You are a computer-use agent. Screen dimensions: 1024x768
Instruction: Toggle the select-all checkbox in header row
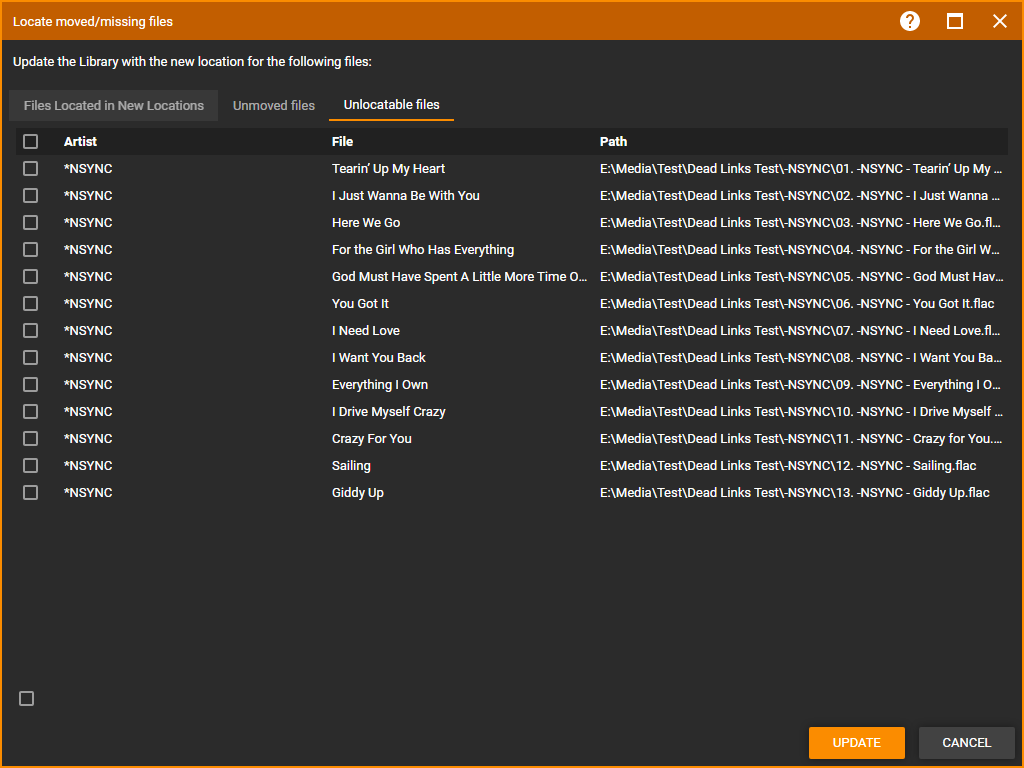[x=31, y=142]
